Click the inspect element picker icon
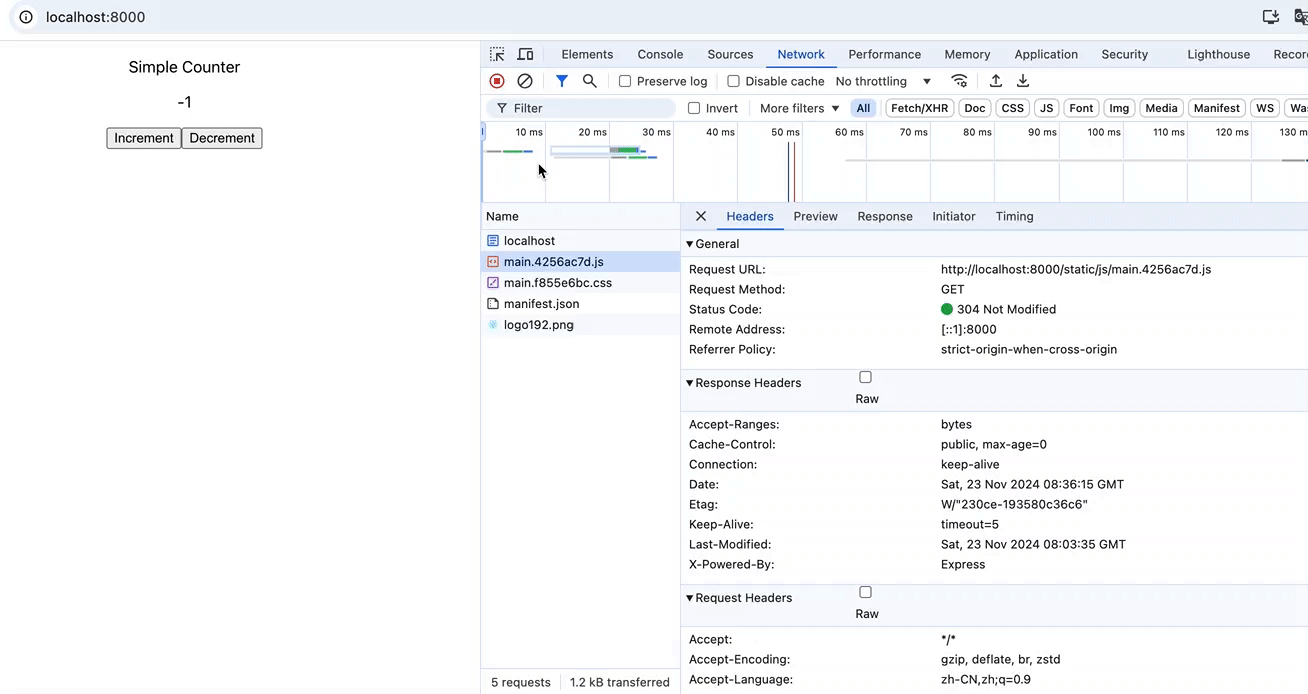Viewport: 1308px width, 694px height. [497, 55]
